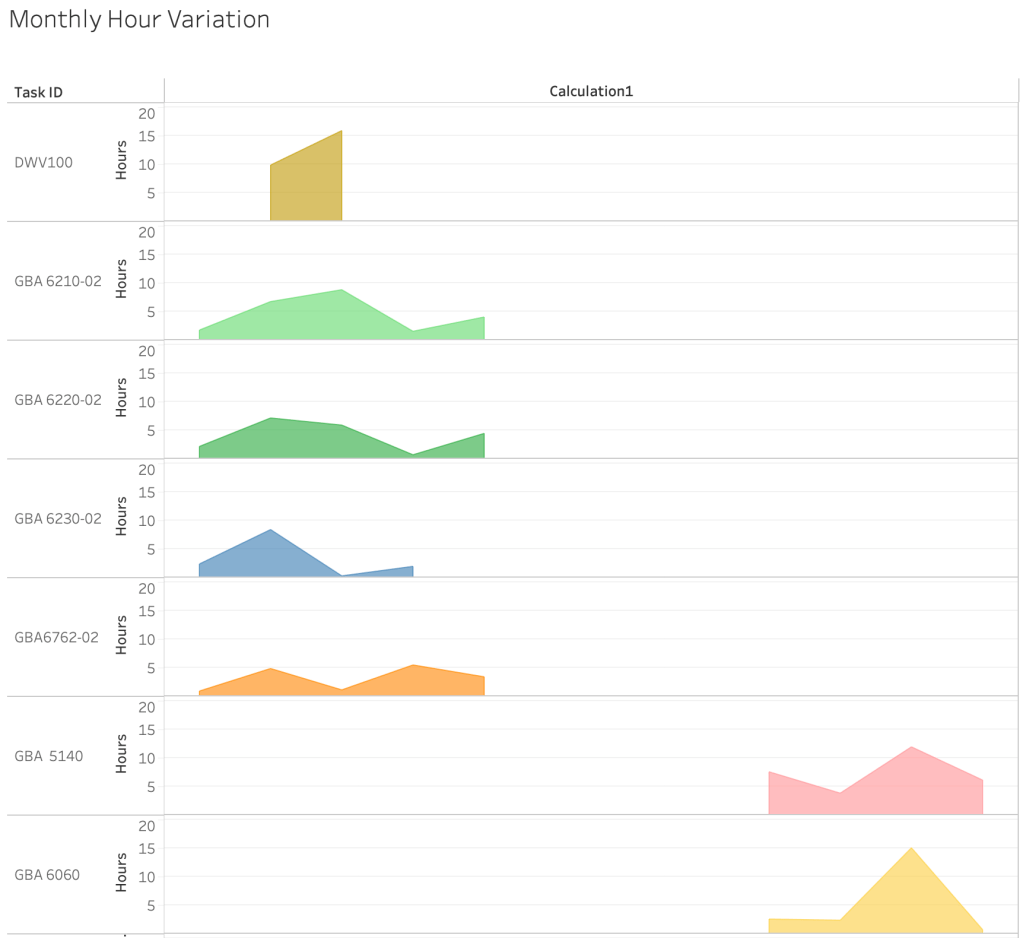Select the Task ID column header
Viewport: 1023px width, 938px height.
pos(39,93)
